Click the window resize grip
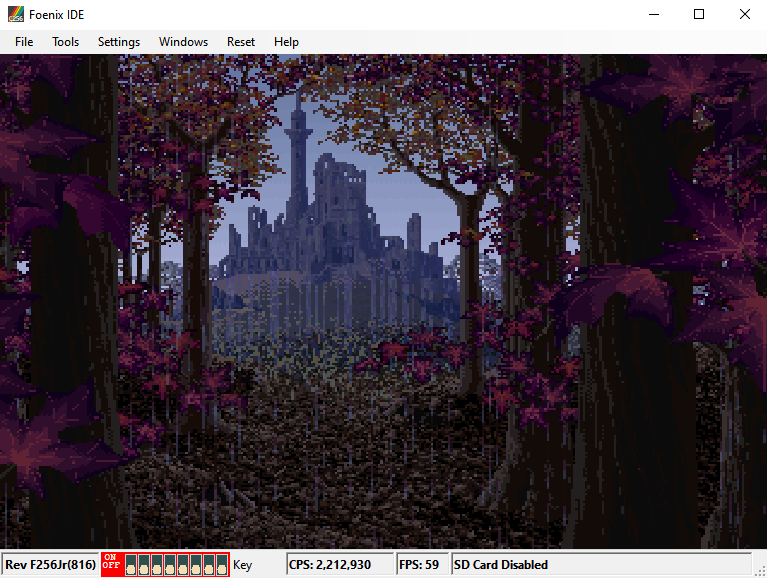Image resolution: width=767 pixels, height=578 pixels. coord(760,571)
